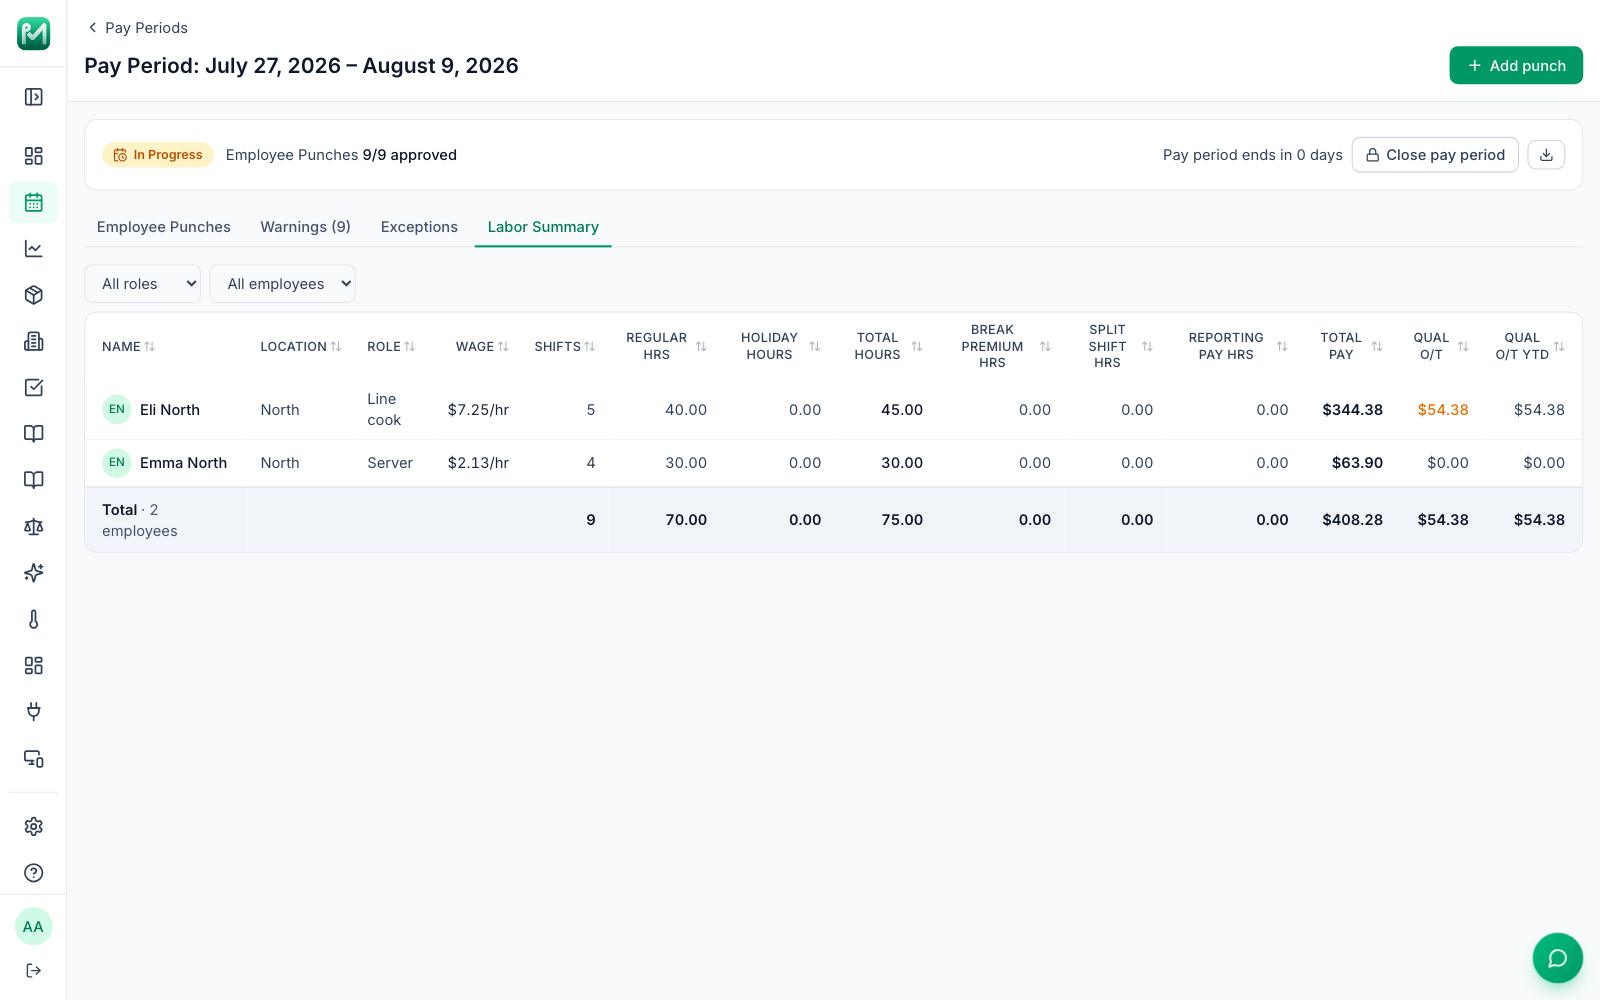The height and width of the screenshot is (1000, 1600).
Task: Sort table by Location column
Action: point(301,347)
